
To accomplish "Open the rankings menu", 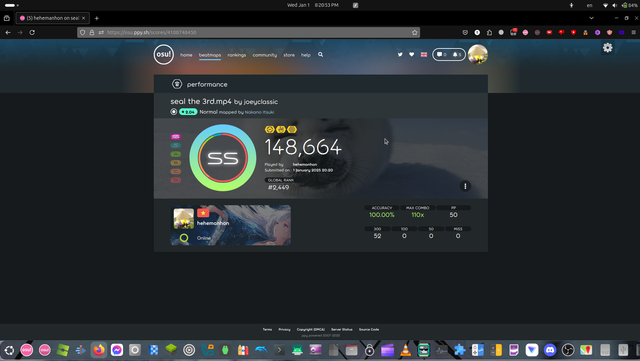I will (x=237, y=55).
